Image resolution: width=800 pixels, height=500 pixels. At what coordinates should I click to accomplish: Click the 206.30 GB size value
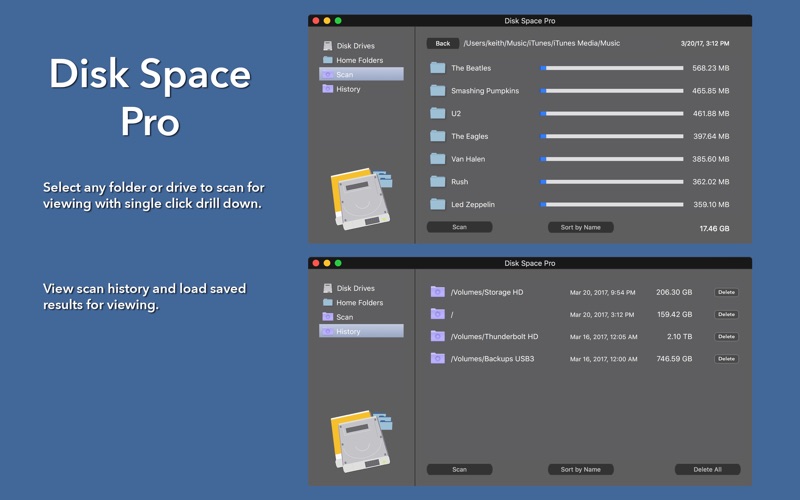(674, 292)
